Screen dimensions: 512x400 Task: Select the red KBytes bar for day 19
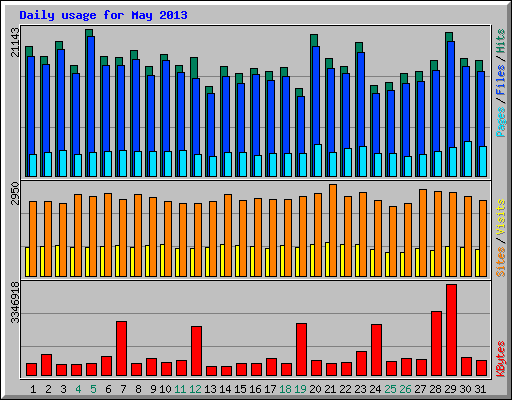click(x=301, y=350)
